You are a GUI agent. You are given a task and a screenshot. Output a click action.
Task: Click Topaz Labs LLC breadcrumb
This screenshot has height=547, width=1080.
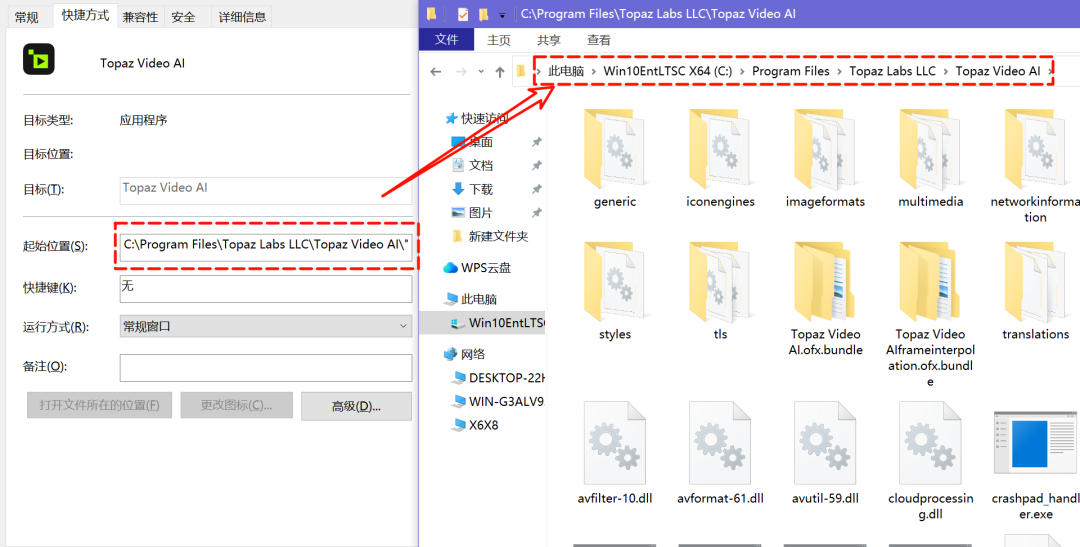(x=893, y=71)
